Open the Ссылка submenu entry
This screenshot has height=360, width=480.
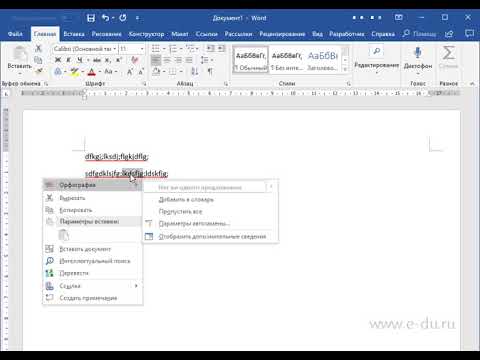tap(93, 286)
